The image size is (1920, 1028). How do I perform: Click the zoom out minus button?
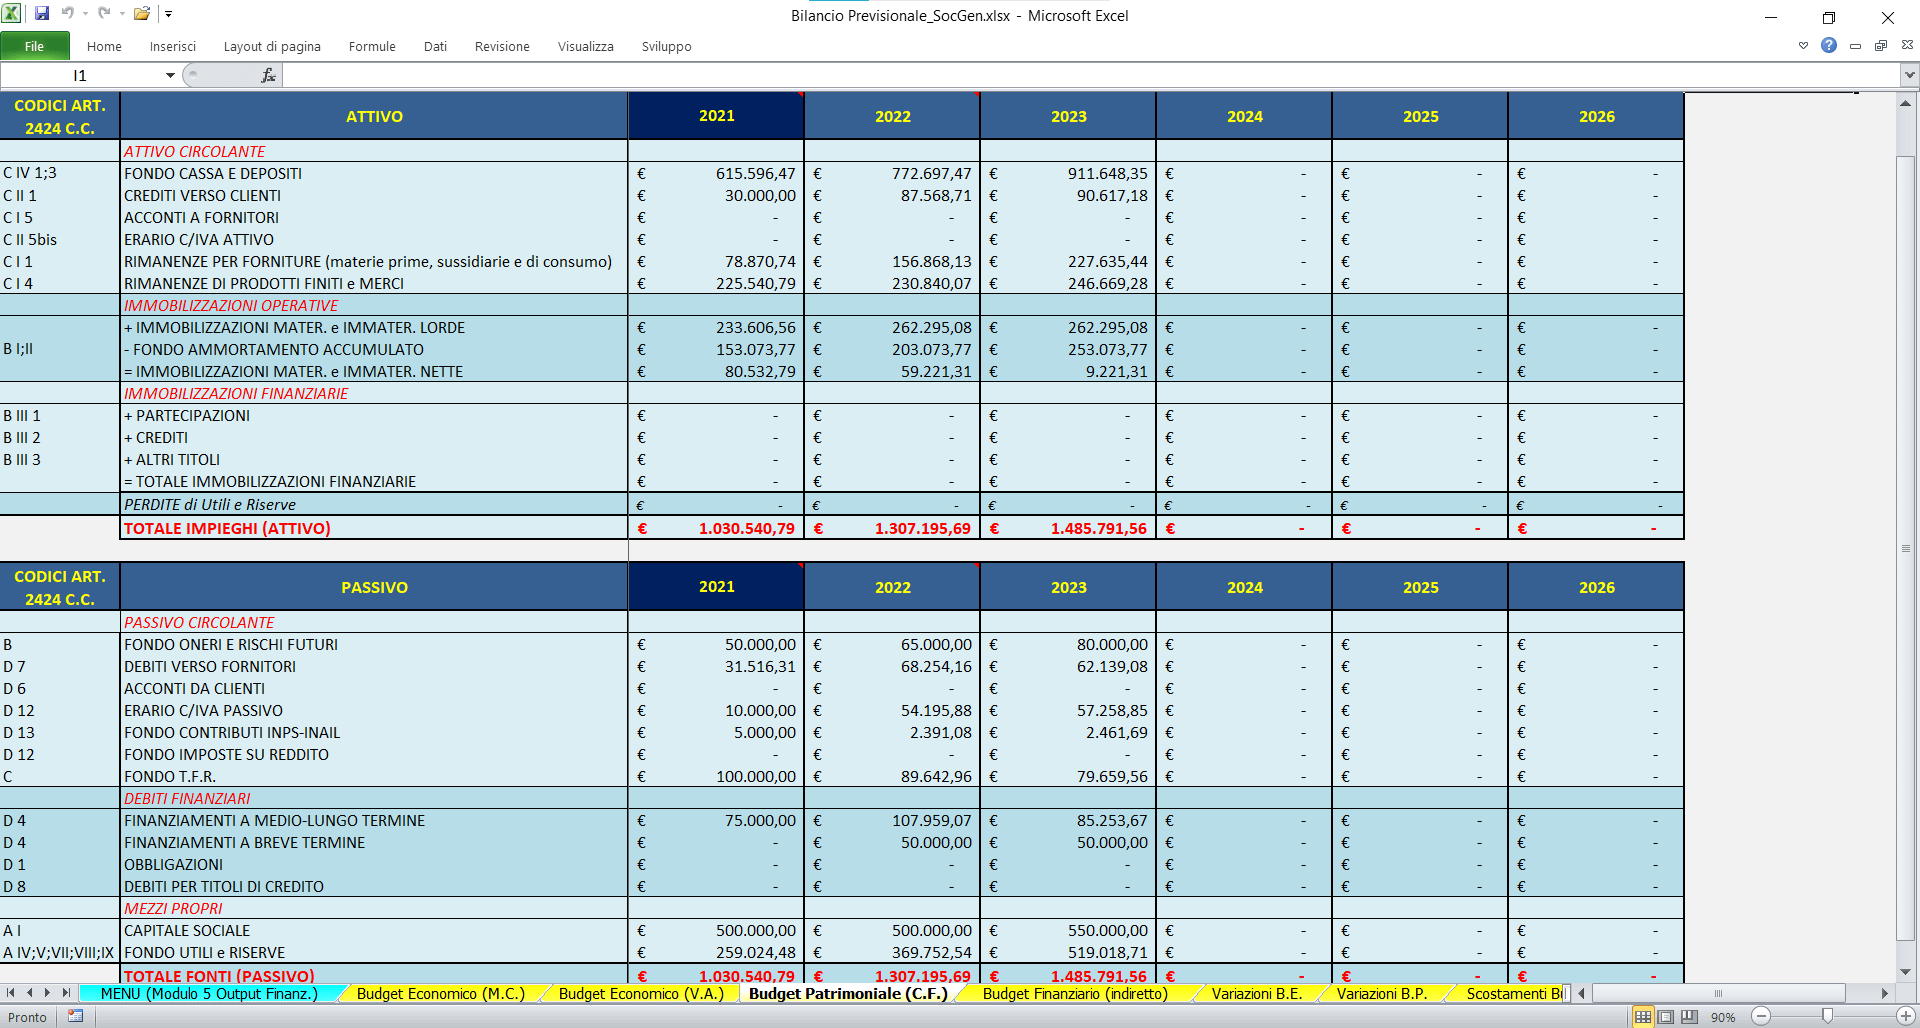coord(1761,1016)
